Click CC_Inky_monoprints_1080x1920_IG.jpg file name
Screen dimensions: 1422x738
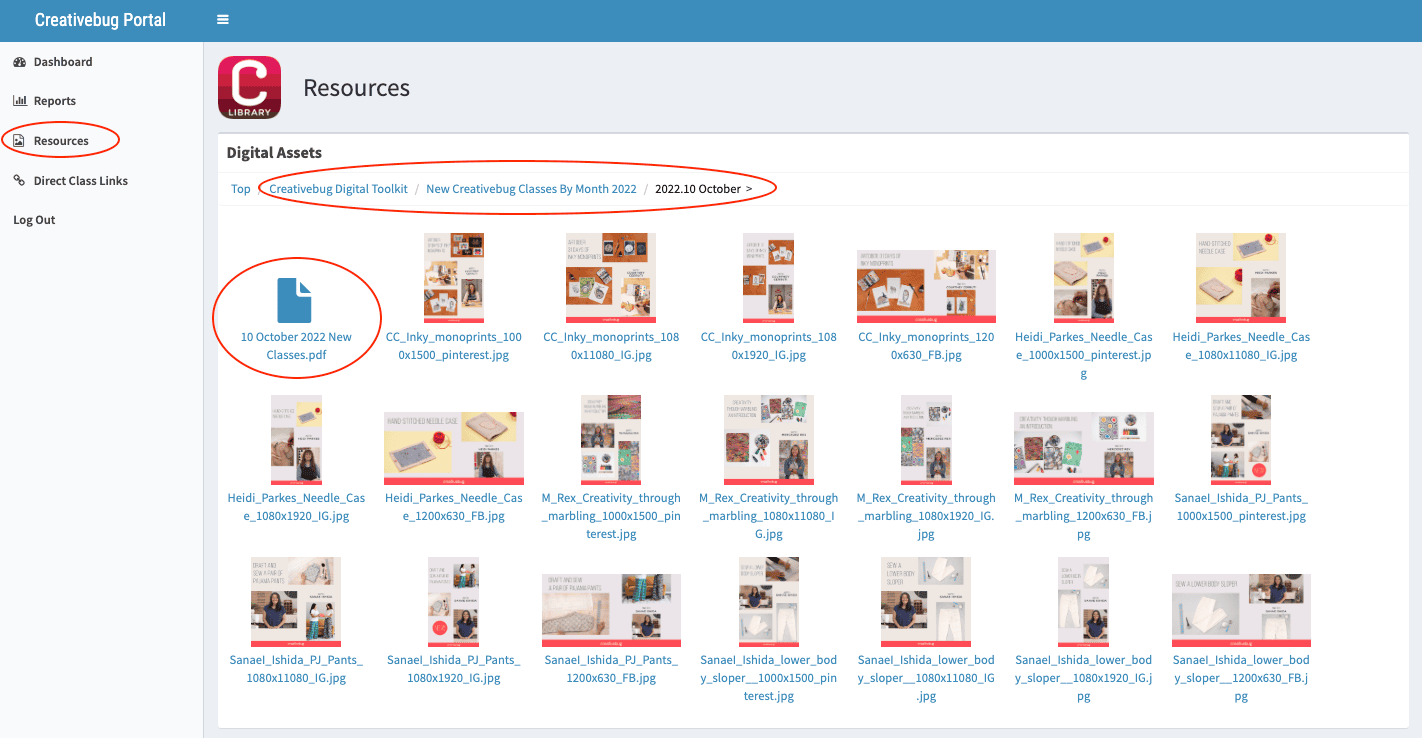769,346
